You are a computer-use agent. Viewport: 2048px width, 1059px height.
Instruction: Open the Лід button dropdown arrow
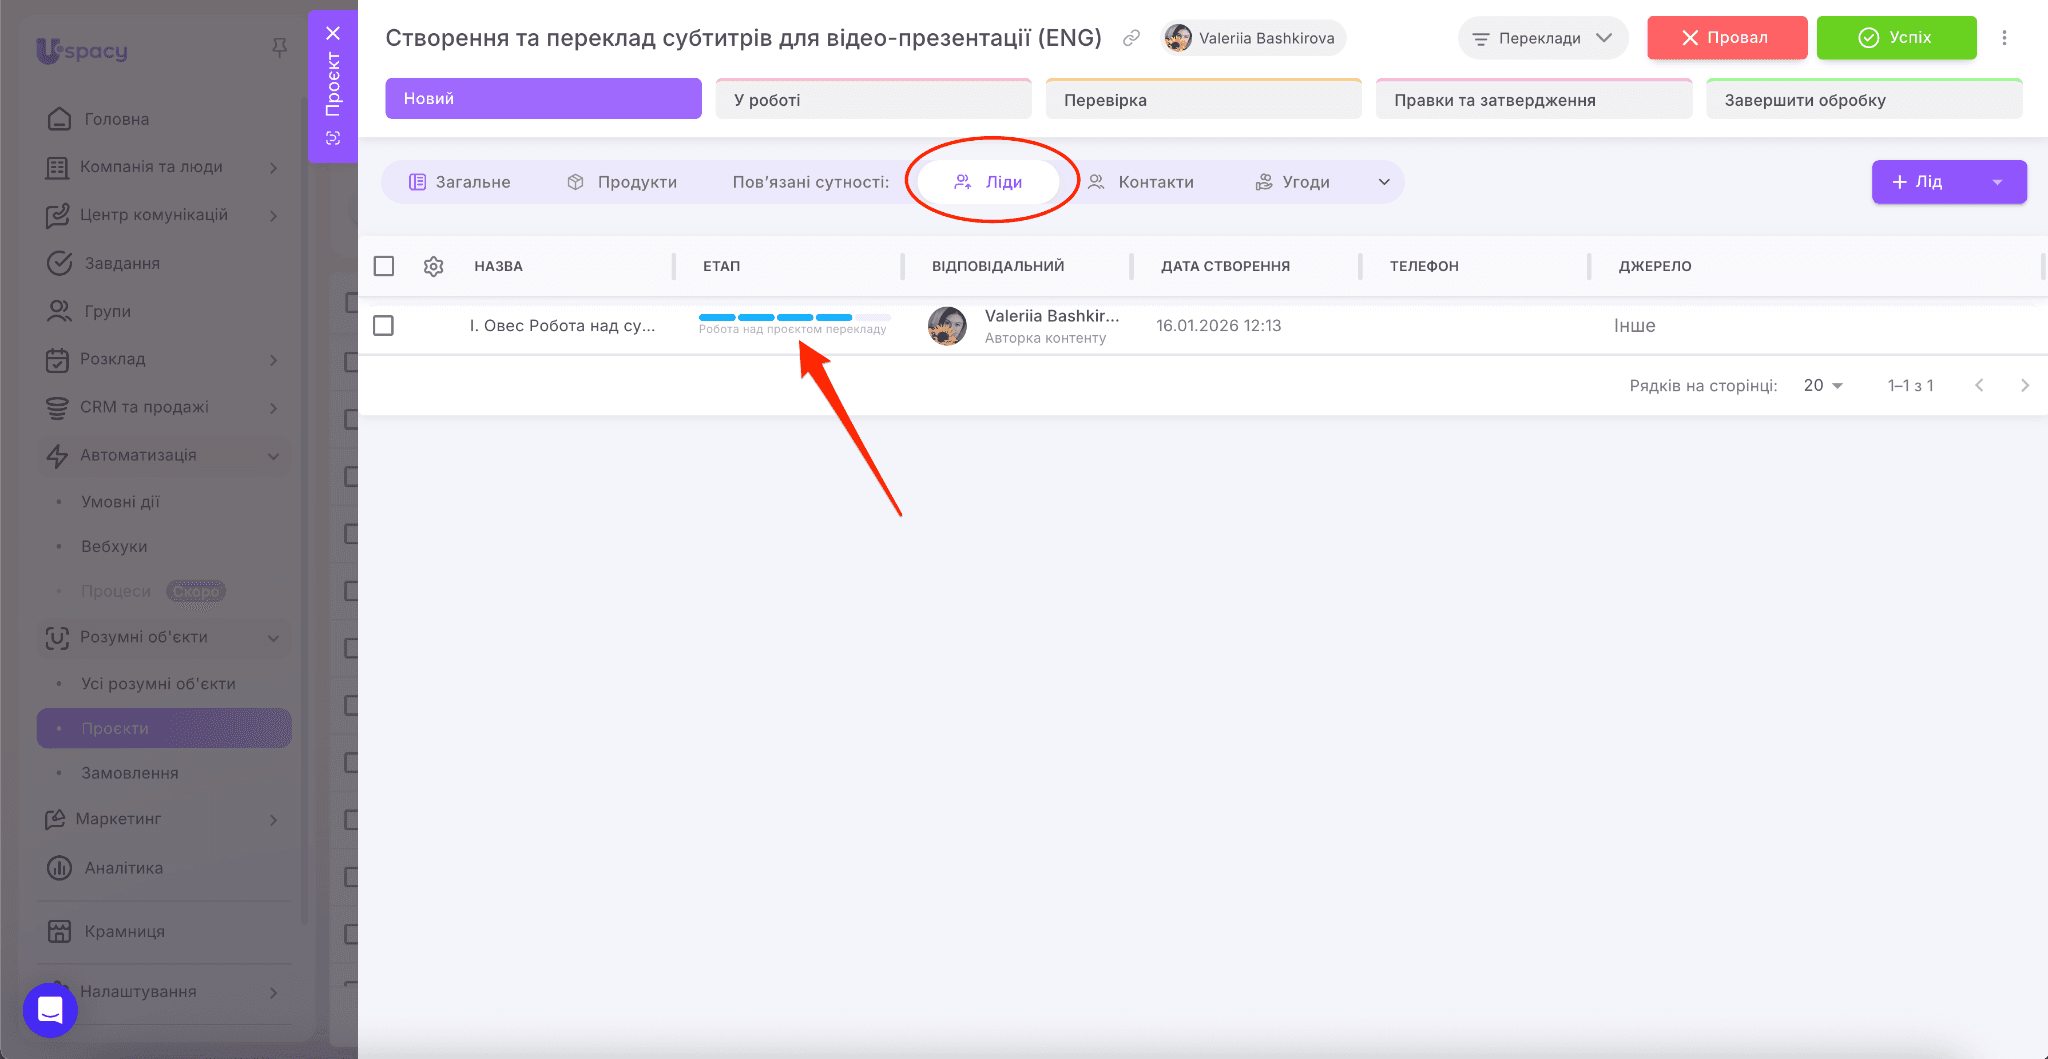tap(1997, 182)
